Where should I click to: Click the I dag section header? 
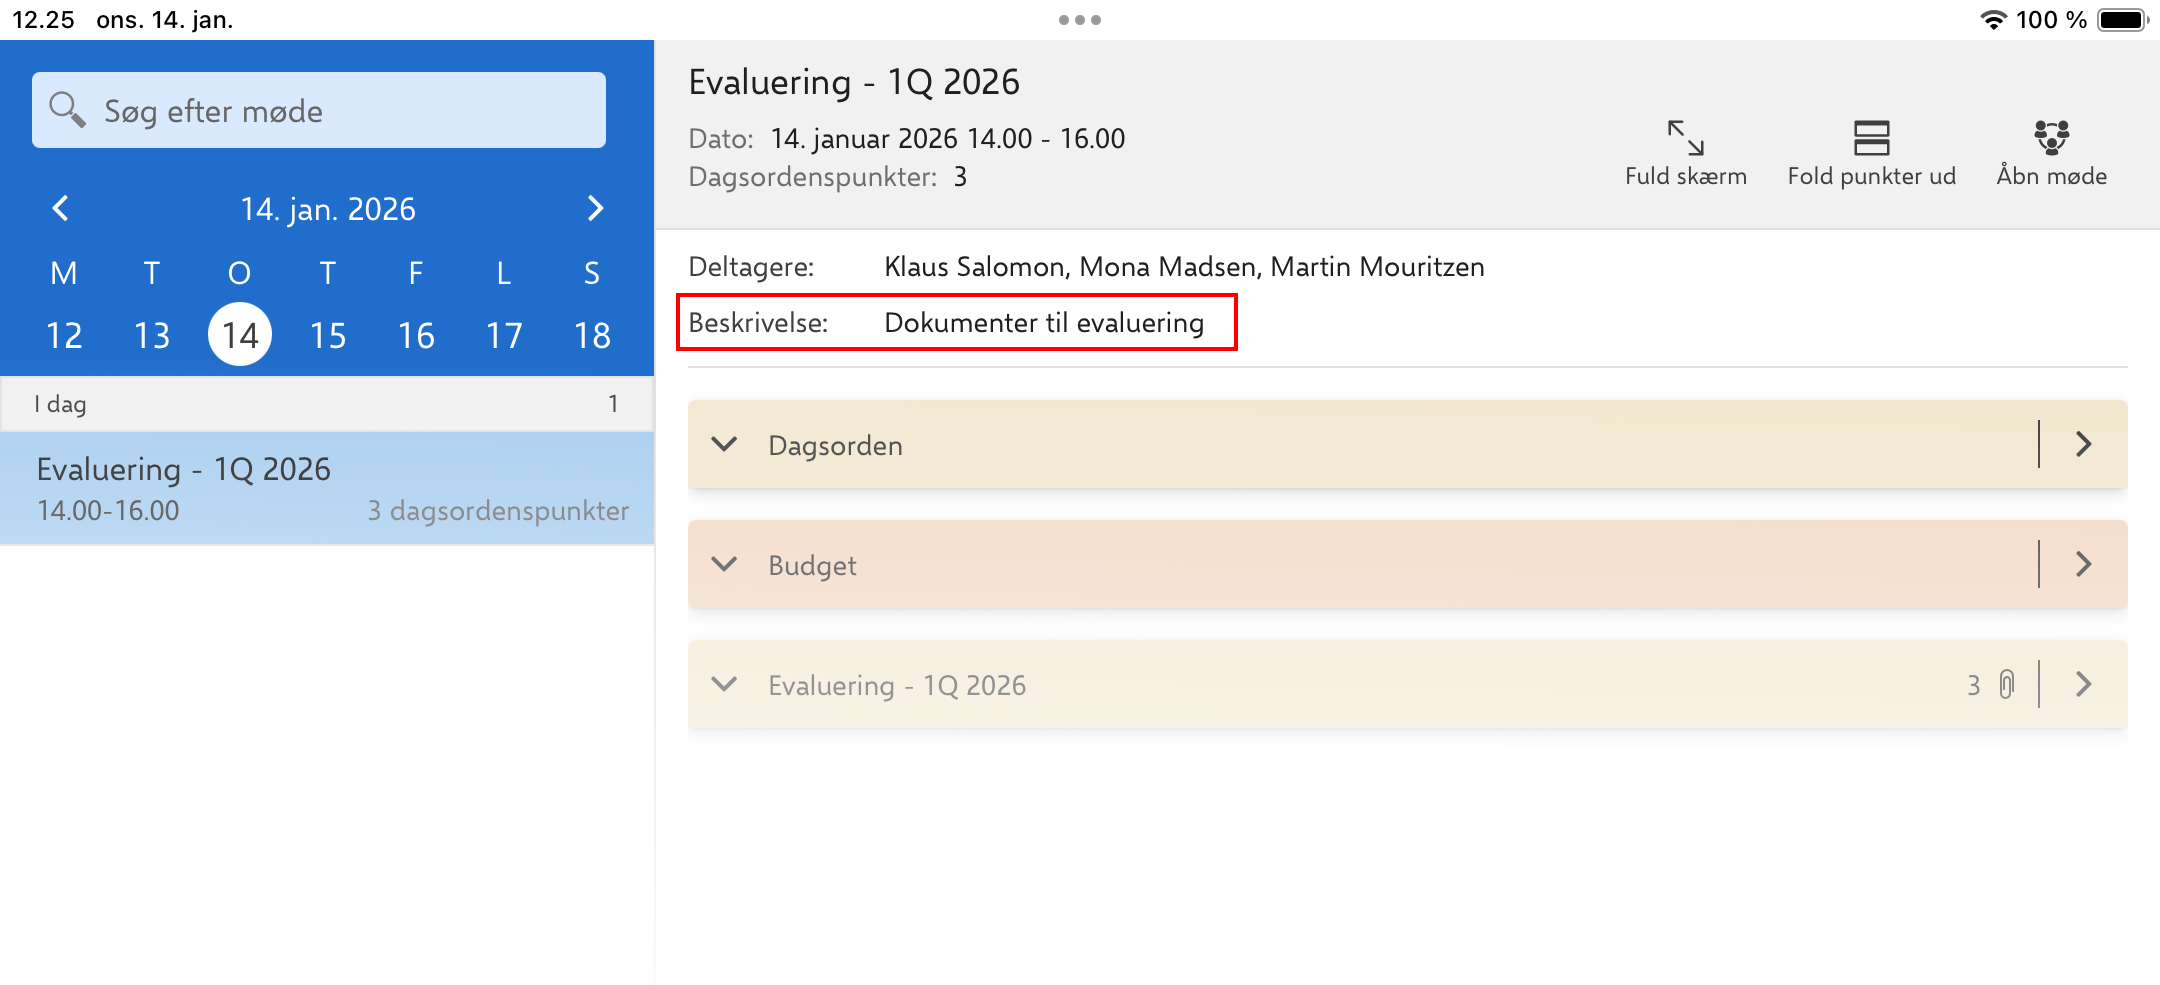327,404
